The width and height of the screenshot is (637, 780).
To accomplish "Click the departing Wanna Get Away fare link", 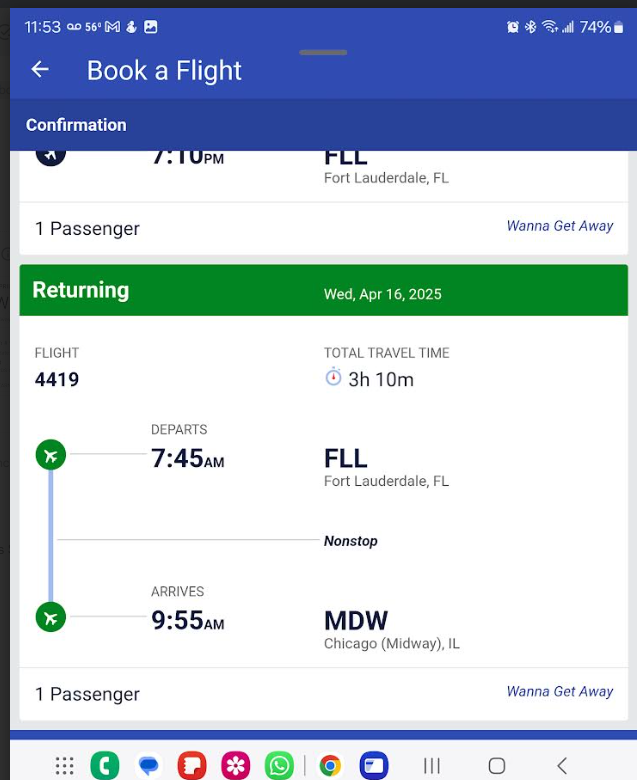I will [560, 226].
